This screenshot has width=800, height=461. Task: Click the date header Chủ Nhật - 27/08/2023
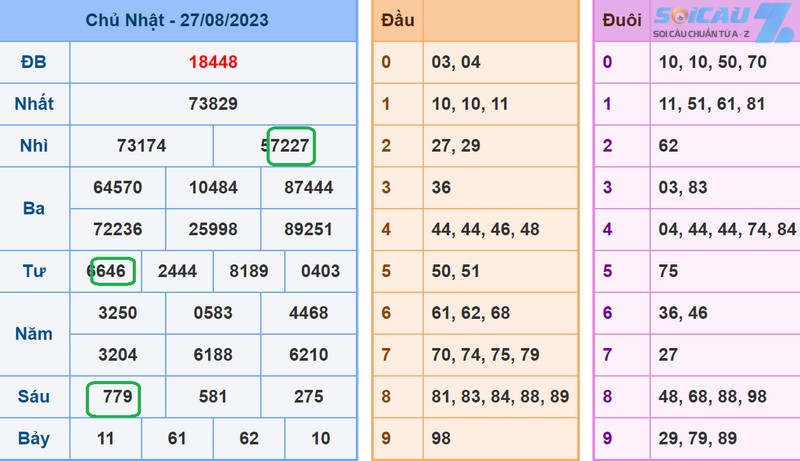(x=177, y=20)
